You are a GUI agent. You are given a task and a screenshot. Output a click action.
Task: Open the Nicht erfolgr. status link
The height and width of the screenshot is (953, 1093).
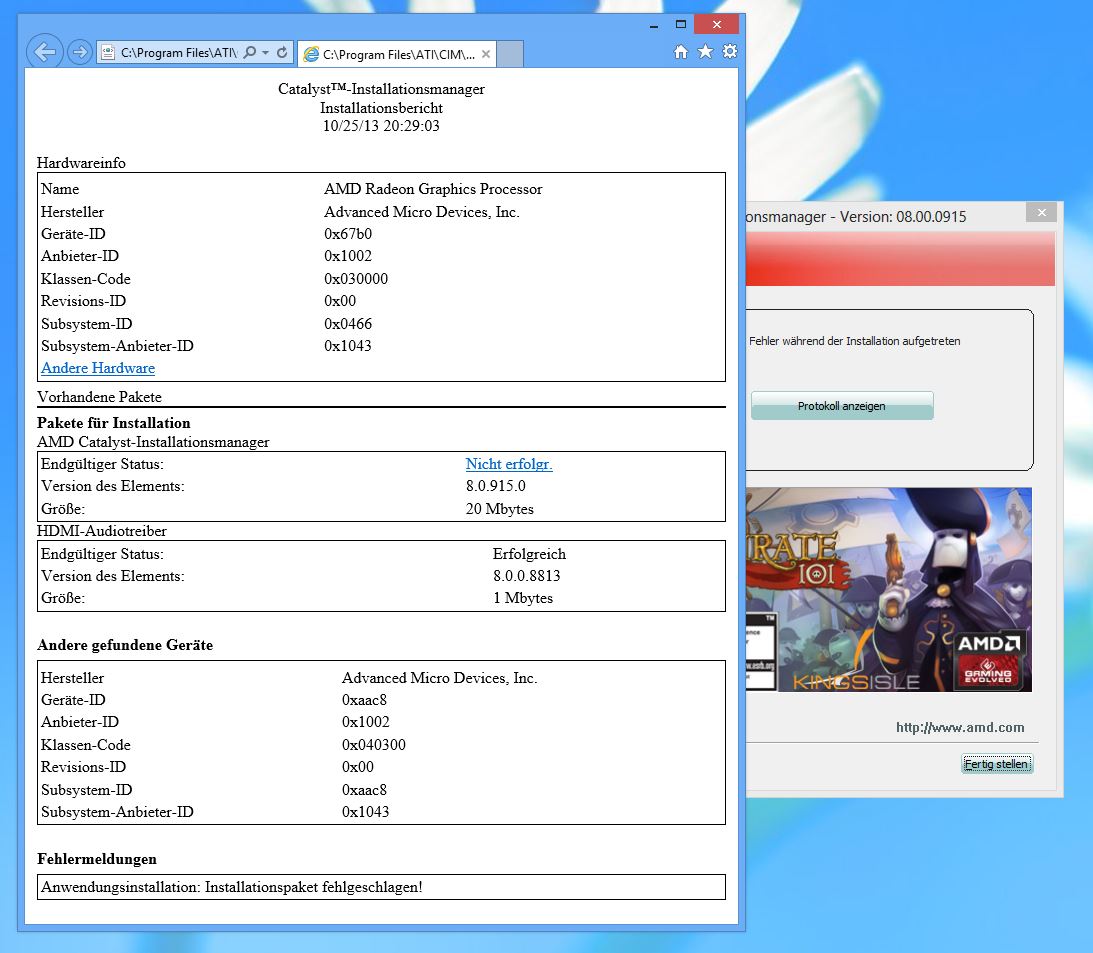(x=509, y=464)
